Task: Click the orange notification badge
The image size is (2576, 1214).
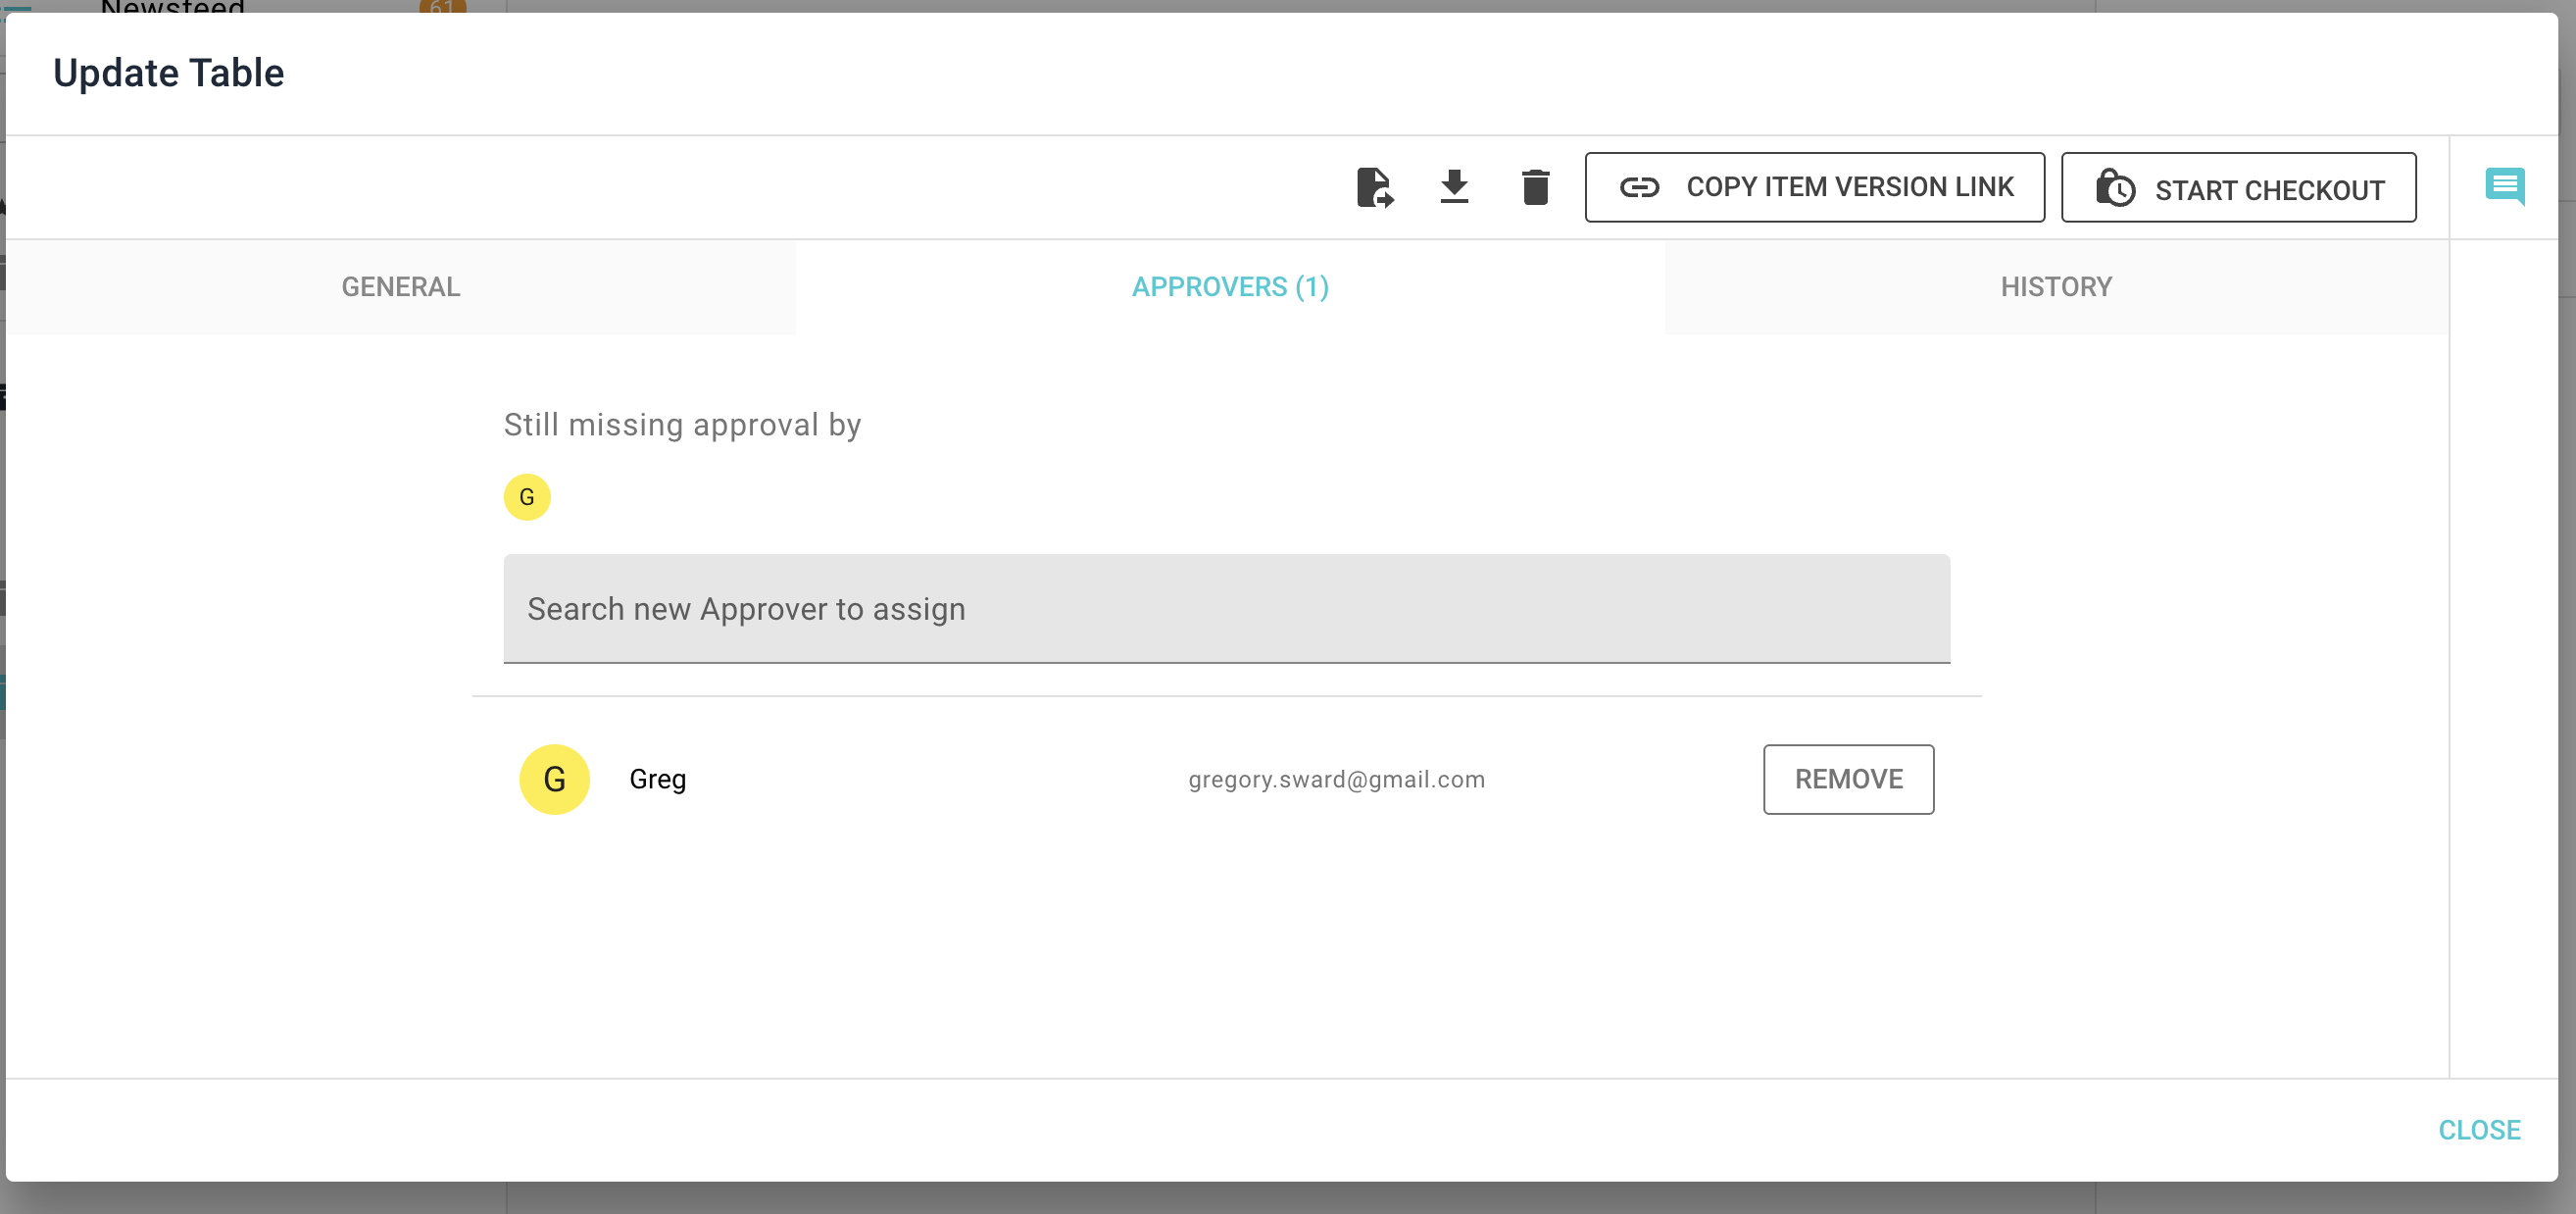Action: [x=442, y=6]
